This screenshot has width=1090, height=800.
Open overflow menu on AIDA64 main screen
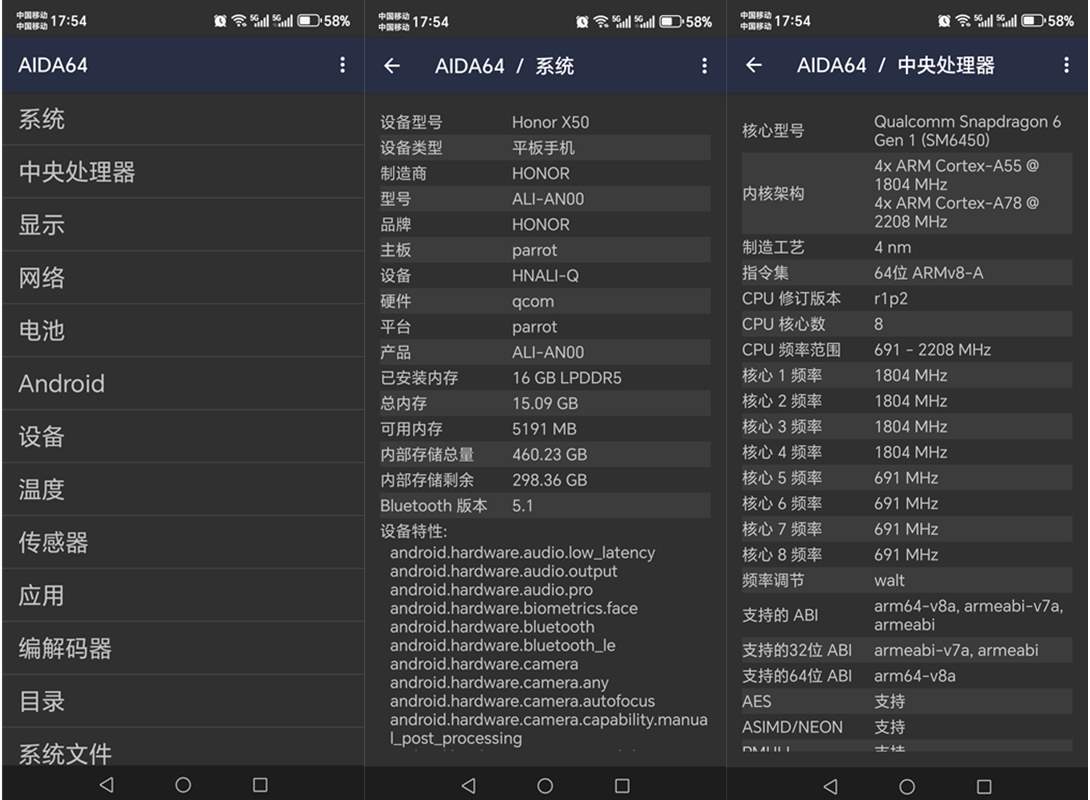tap(342, 65)
